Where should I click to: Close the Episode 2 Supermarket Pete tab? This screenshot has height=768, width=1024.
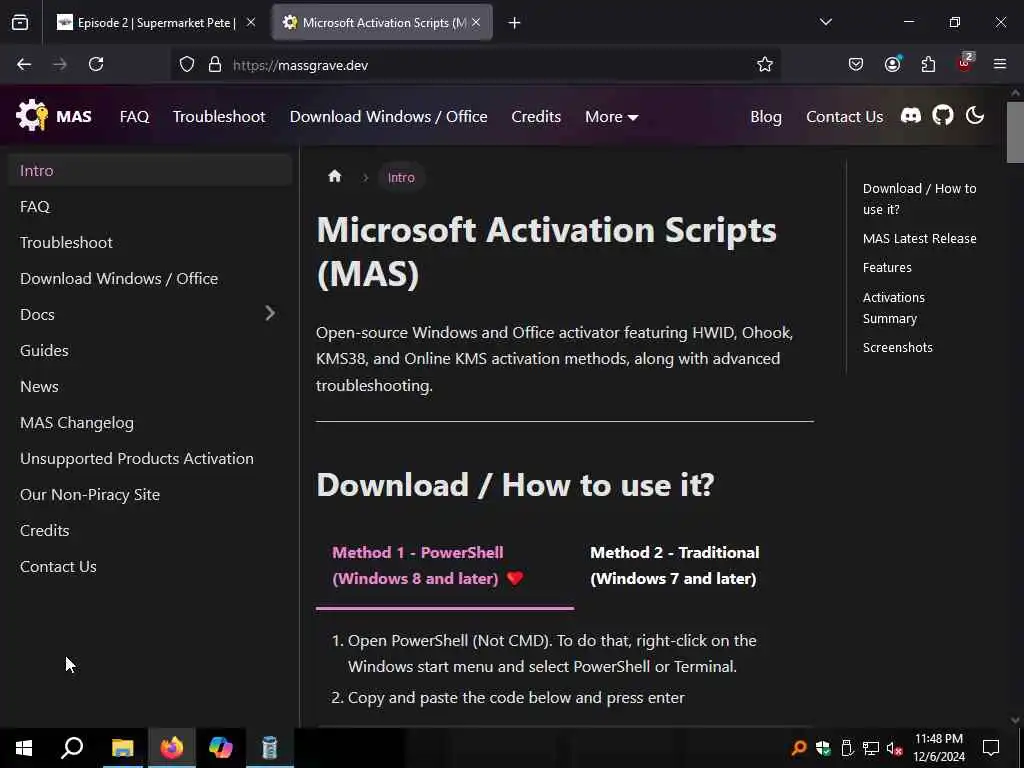pyautogui.click(x=251, y=22)
